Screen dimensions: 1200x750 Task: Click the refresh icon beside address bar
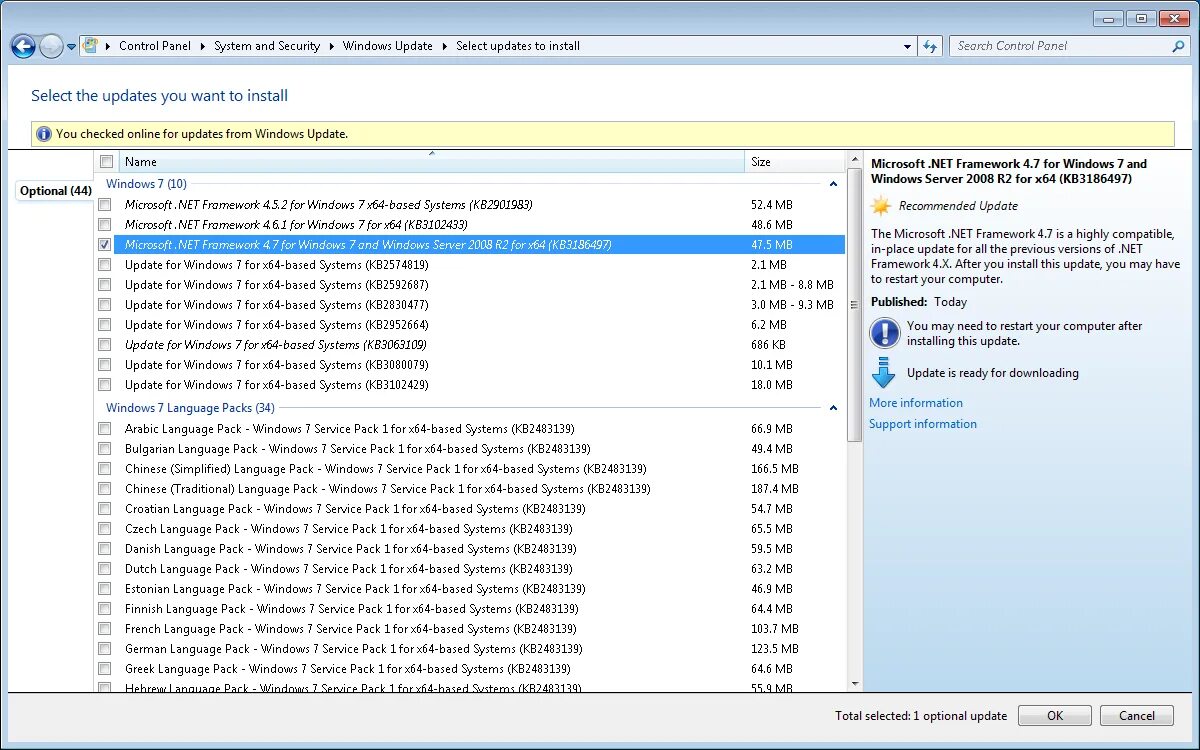click(x=931, y=46)
